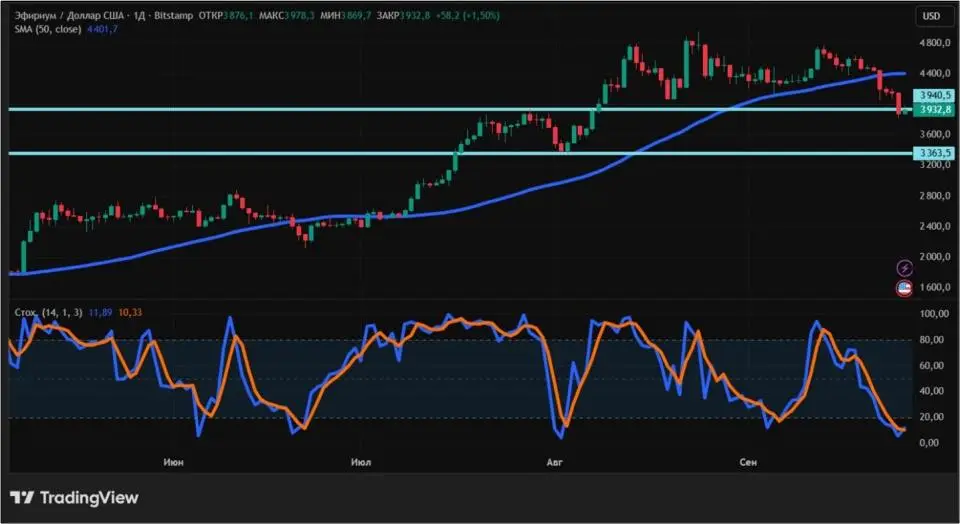Click the blue stochastic value 11,89
Viewport: 960px width, 524px height.
click(x=100, y=313)
